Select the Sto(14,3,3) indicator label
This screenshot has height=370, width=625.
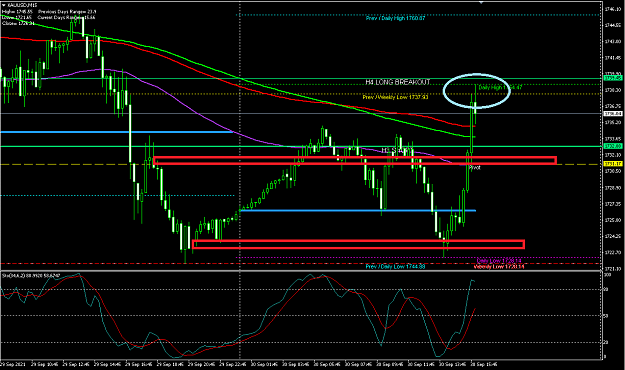pos(31,276)
